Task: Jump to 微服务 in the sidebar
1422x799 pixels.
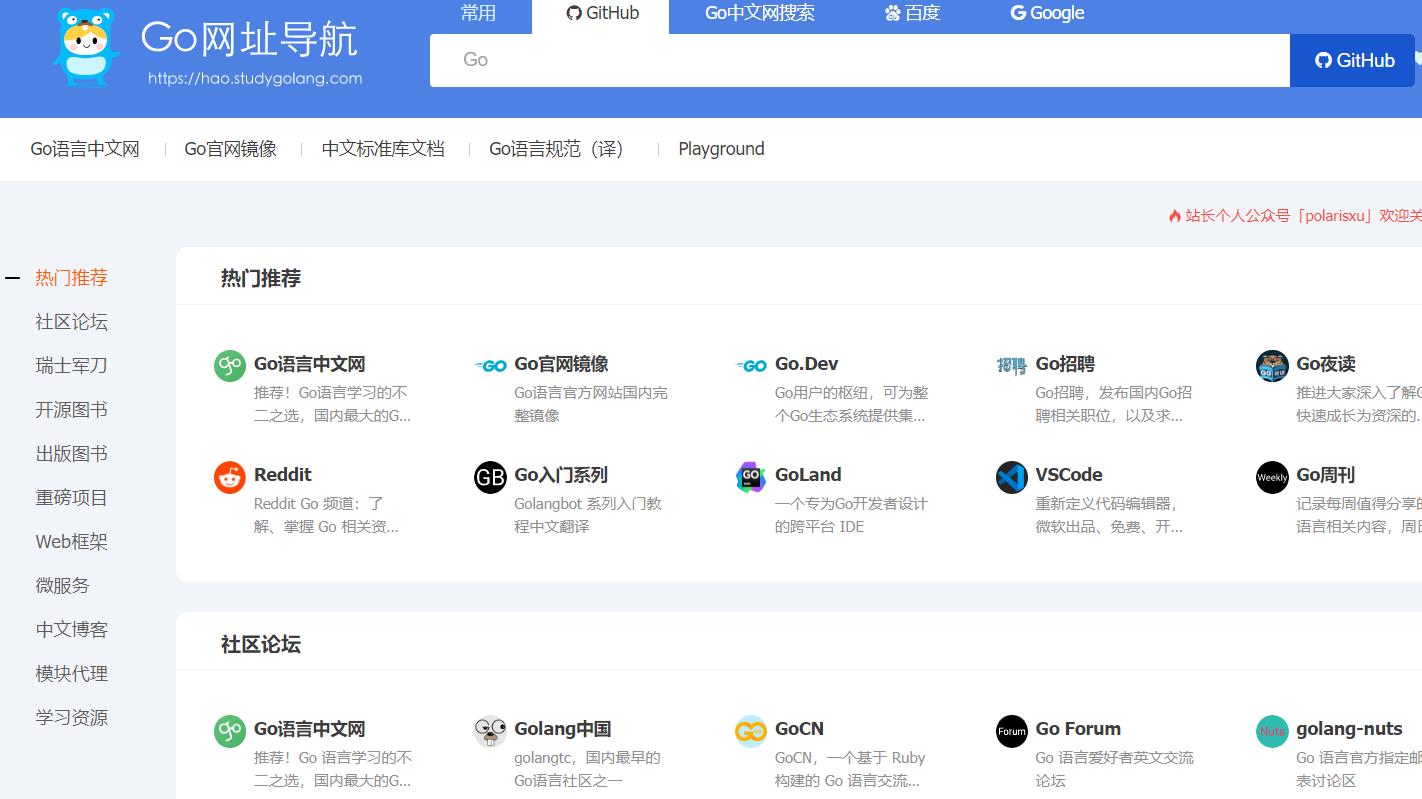Action: point(62,586)
